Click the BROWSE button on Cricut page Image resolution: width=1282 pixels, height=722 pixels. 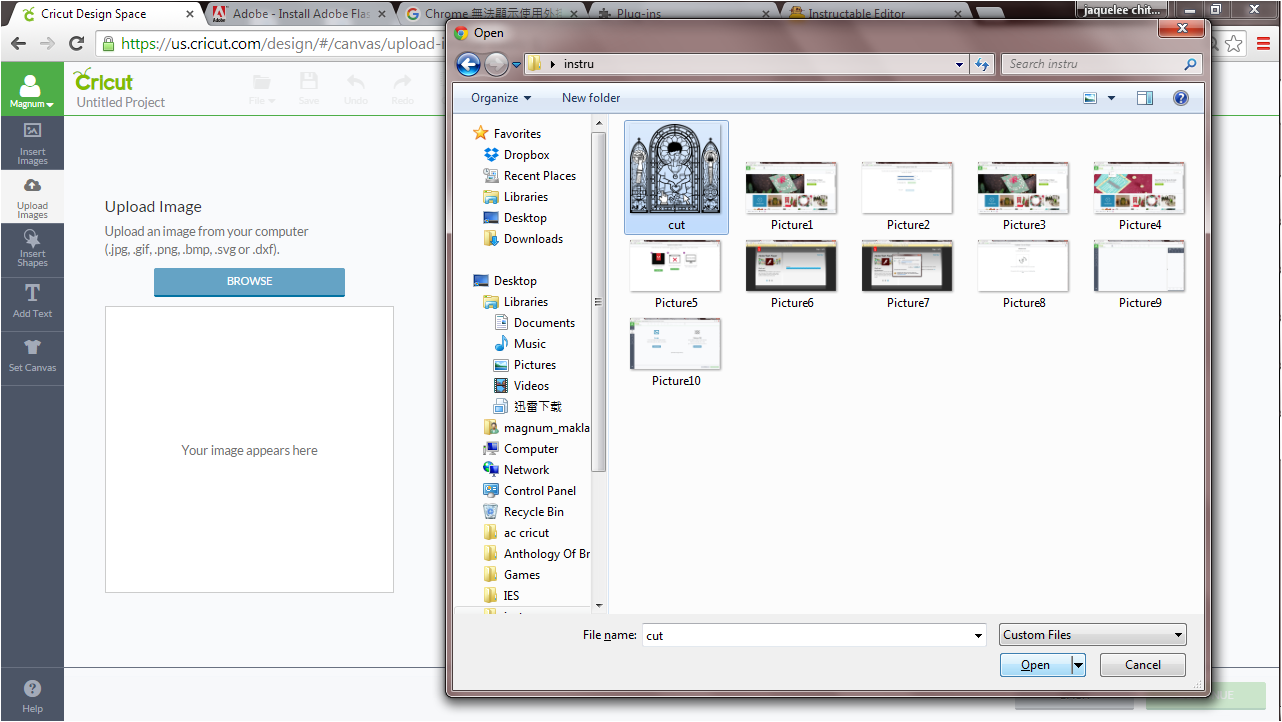point(249,282)
